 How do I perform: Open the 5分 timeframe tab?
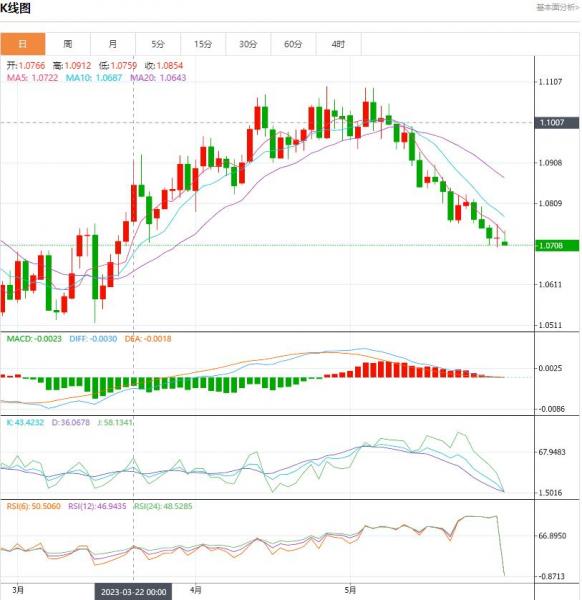(158, 44)
